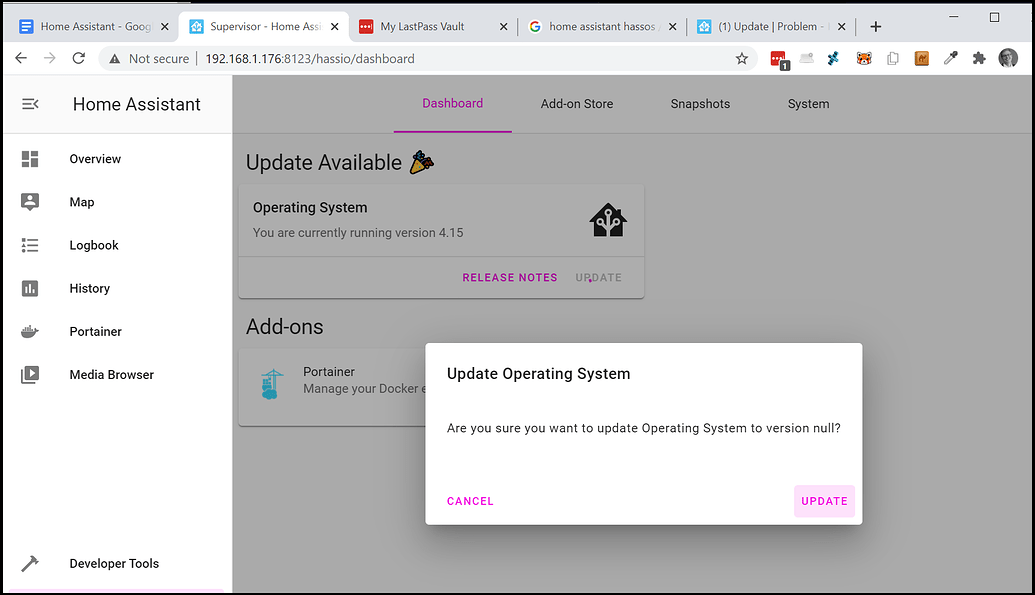Go forward in browser history
This screenshot has width=1035, height=595.
click(50, 59)
